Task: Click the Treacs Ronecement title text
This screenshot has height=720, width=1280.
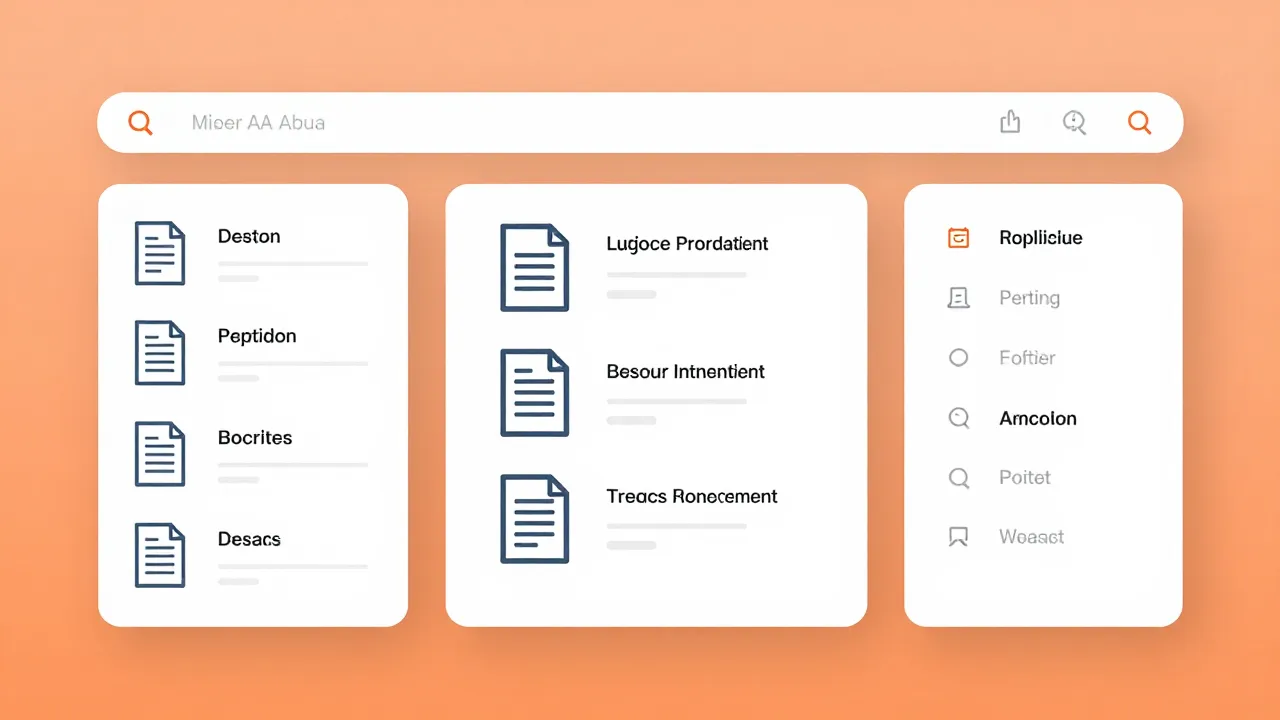Action: (691, 496)
